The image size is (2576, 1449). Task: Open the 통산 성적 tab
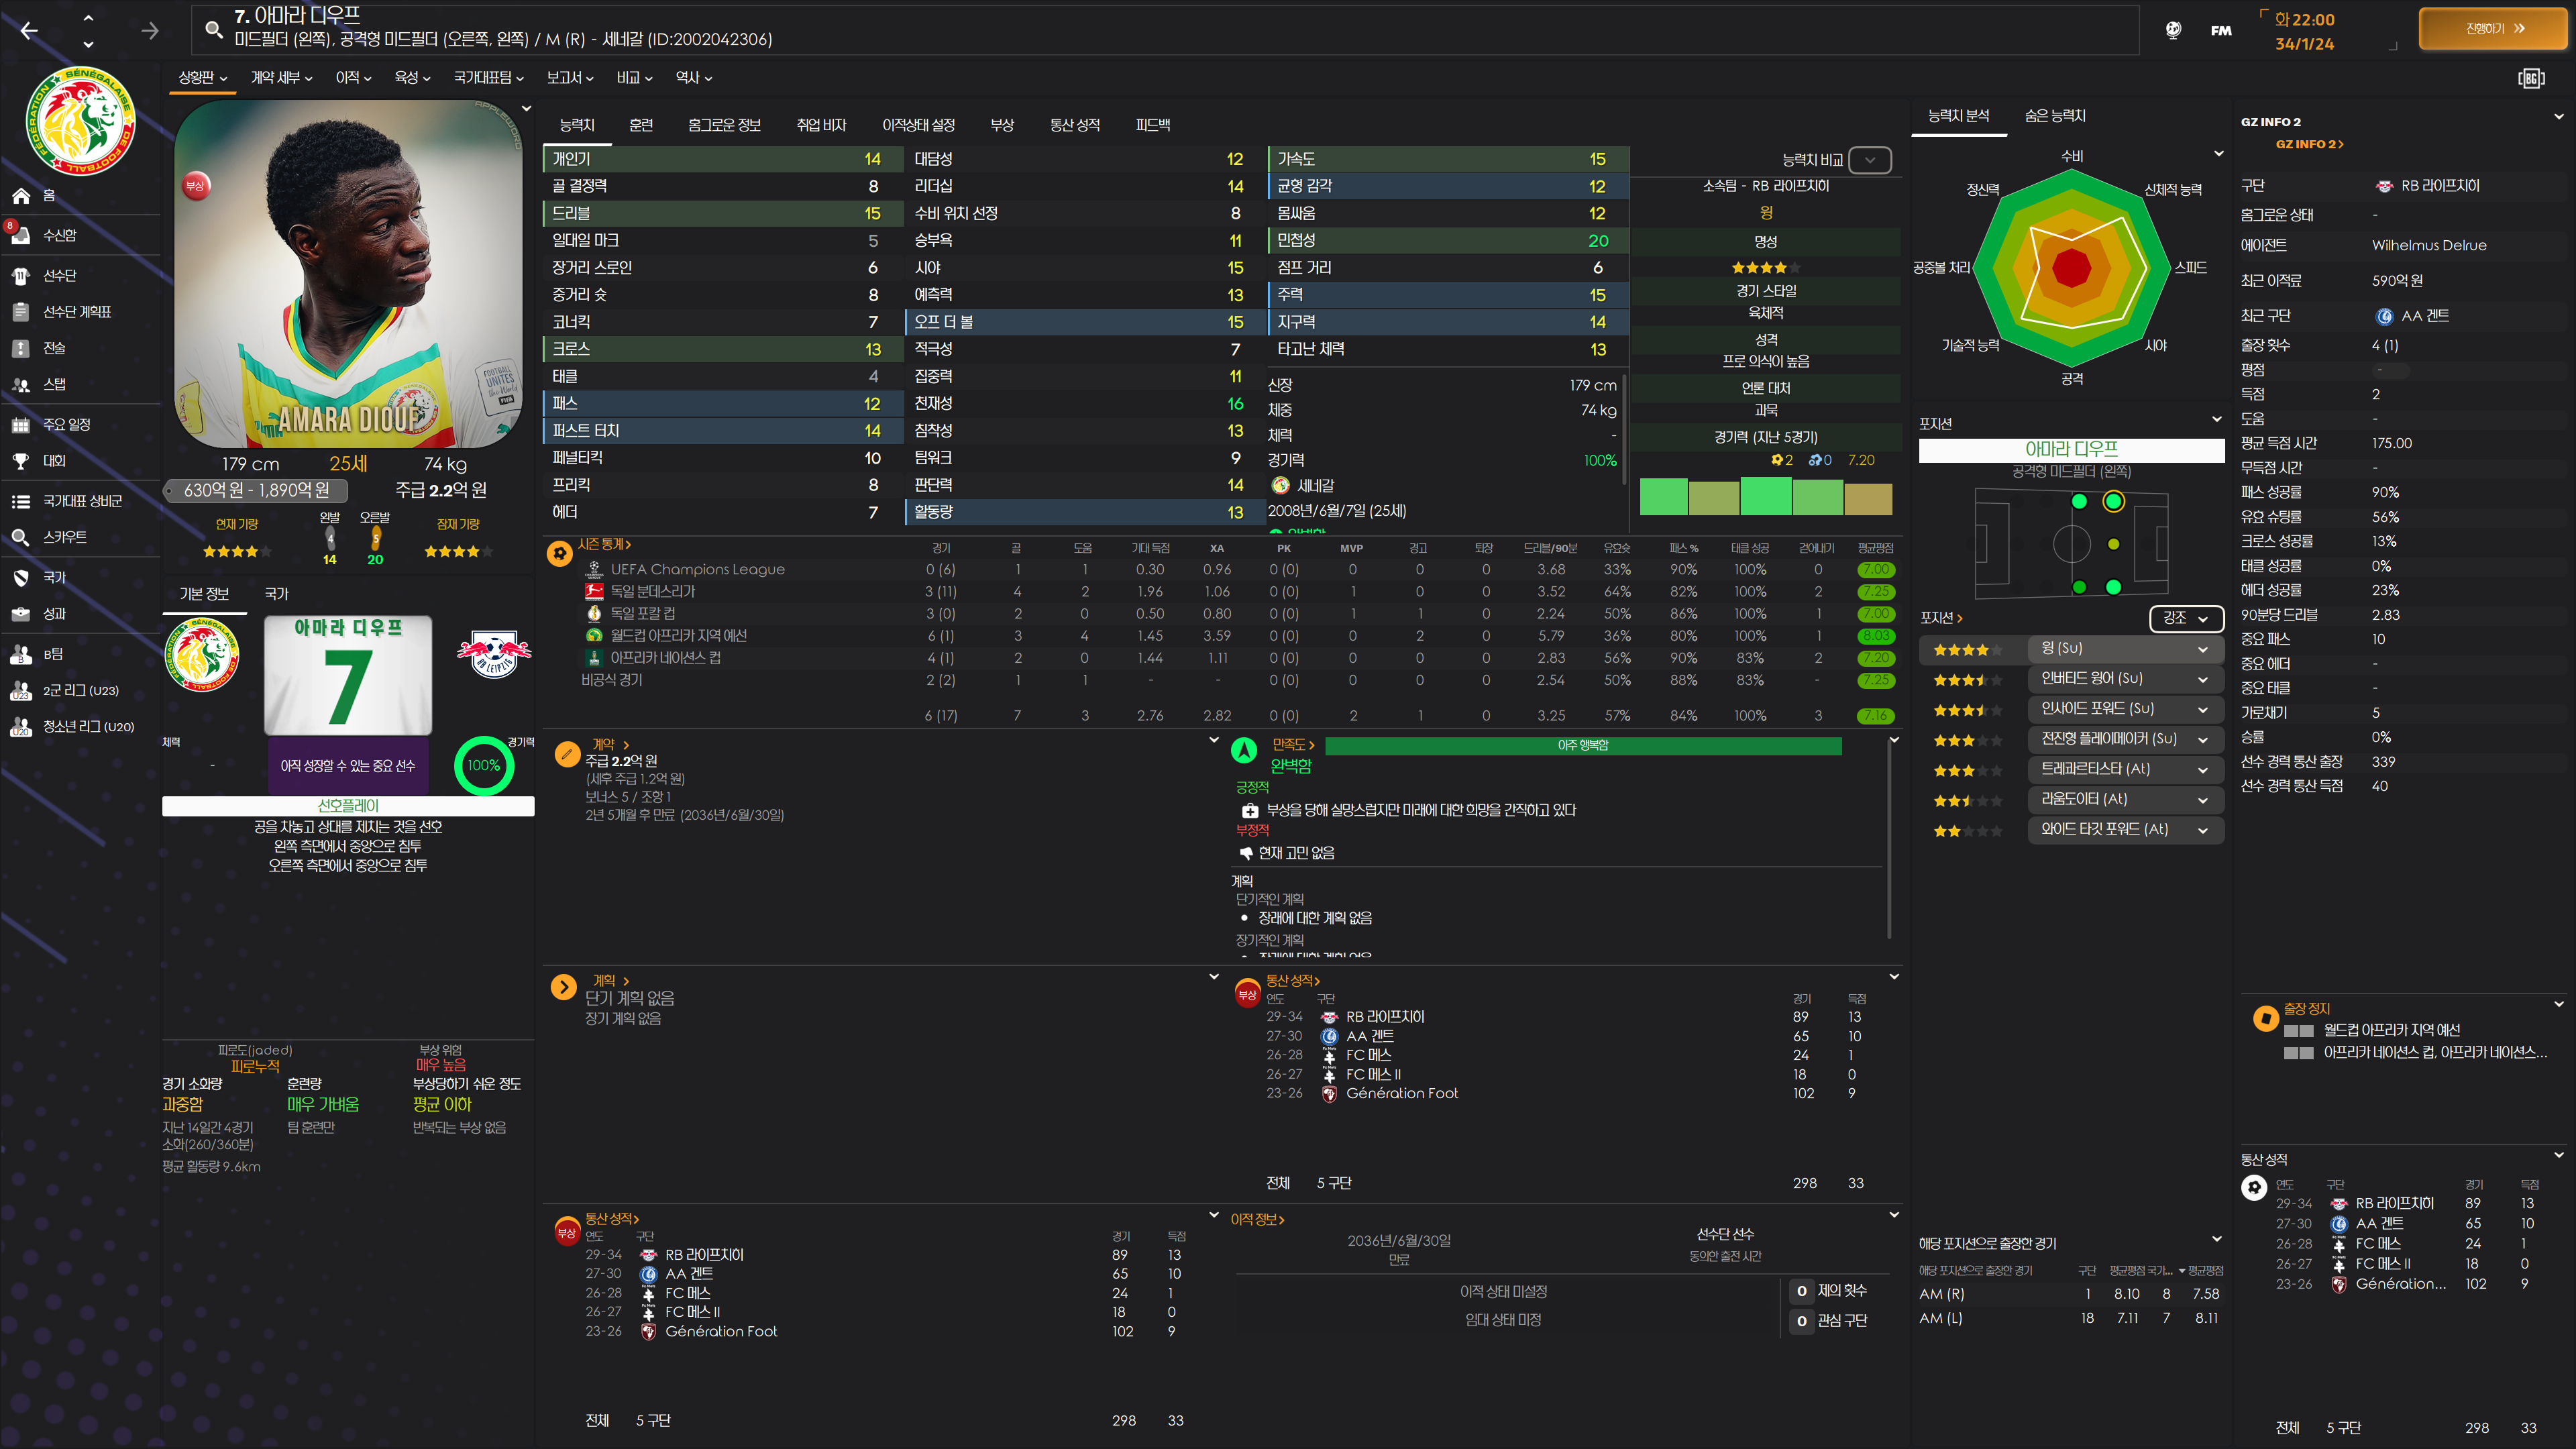[1074, 125]
